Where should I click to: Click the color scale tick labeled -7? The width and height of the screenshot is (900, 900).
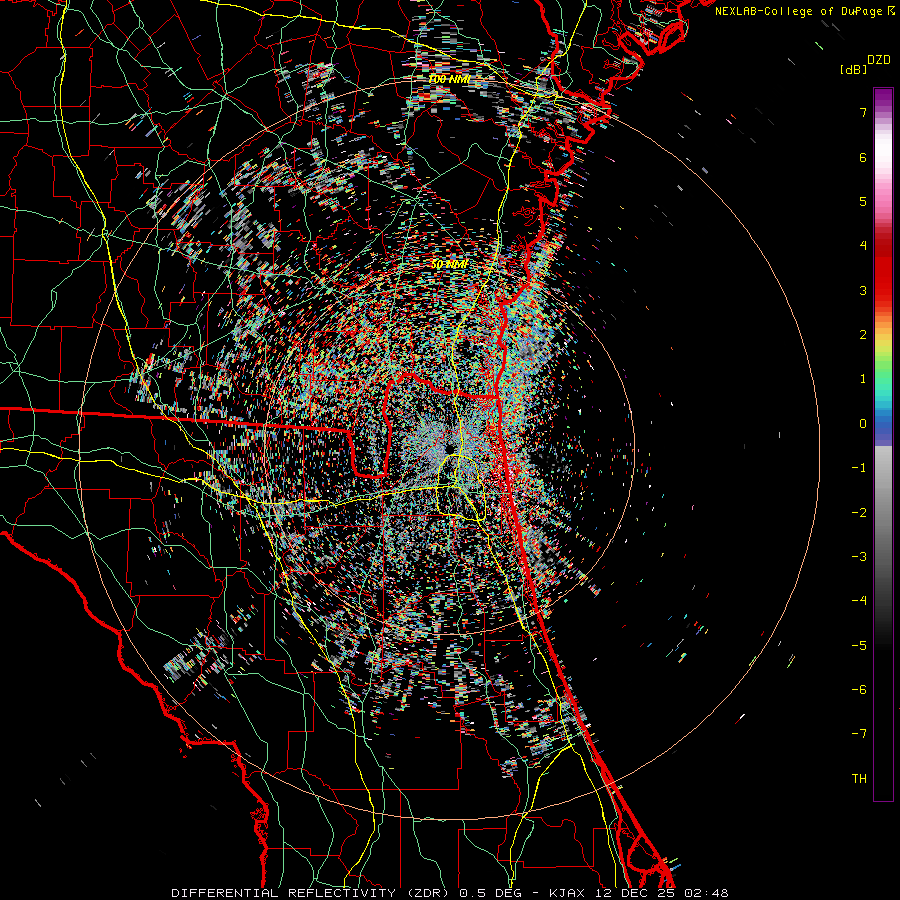(x=859, y=734)
